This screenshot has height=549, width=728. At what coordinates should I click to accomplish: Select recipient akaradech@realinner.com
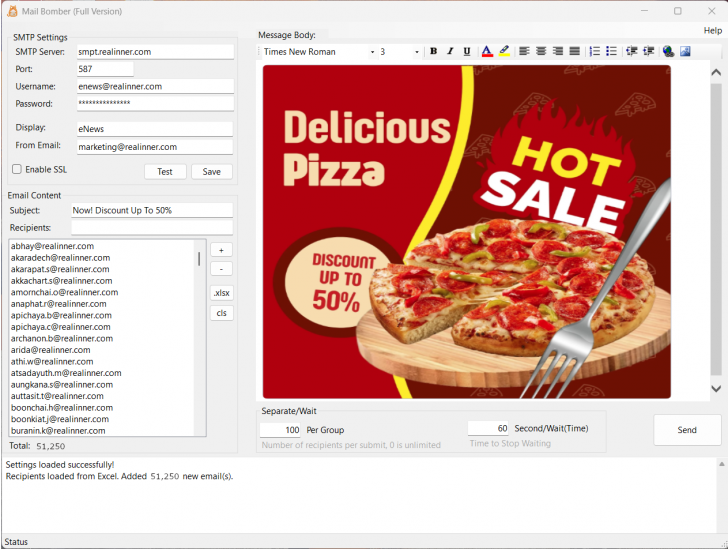click(60, 258)
